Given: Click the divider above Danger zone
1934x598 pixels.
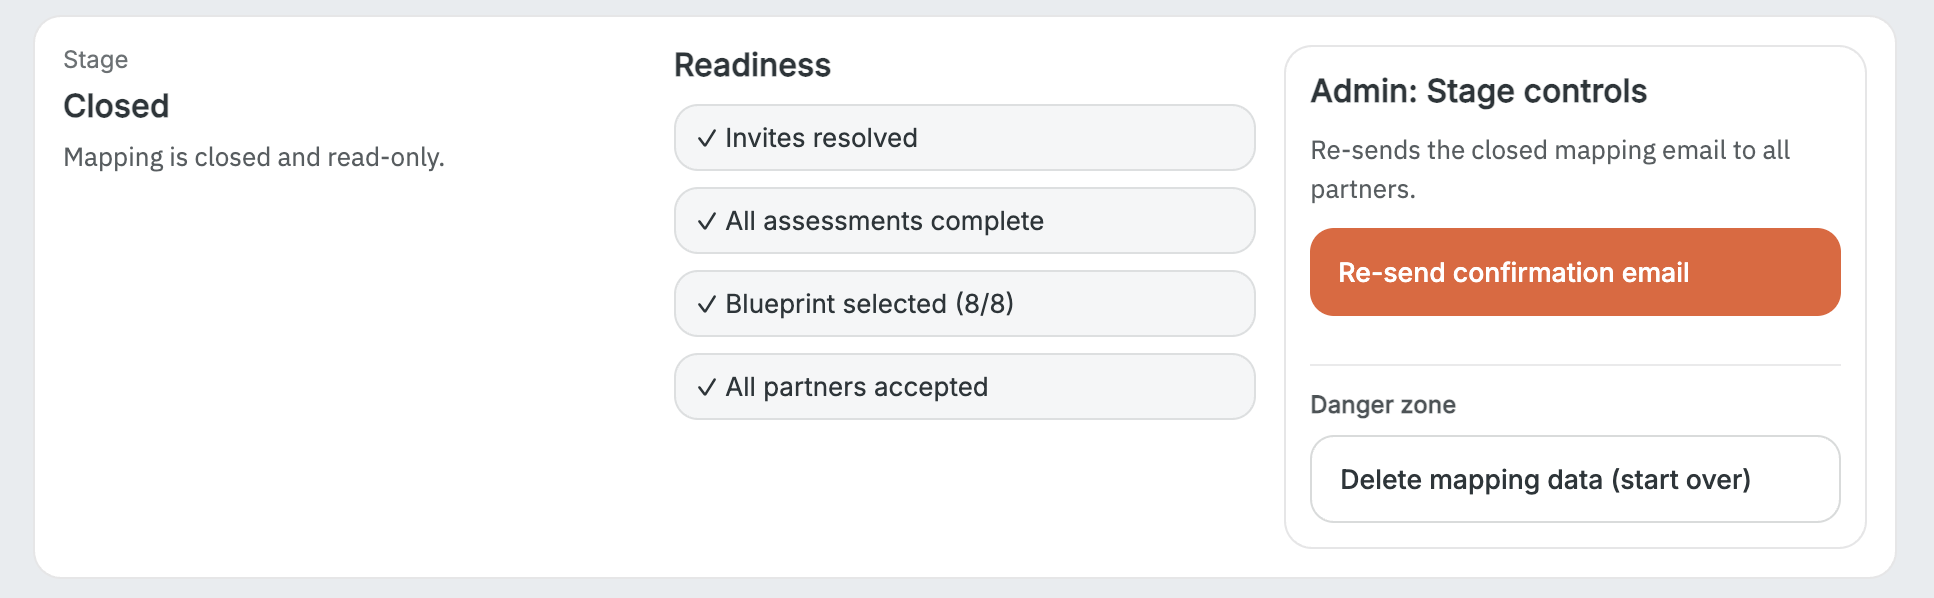Looking at the screenshot, I should click(x=1575, y=365).
